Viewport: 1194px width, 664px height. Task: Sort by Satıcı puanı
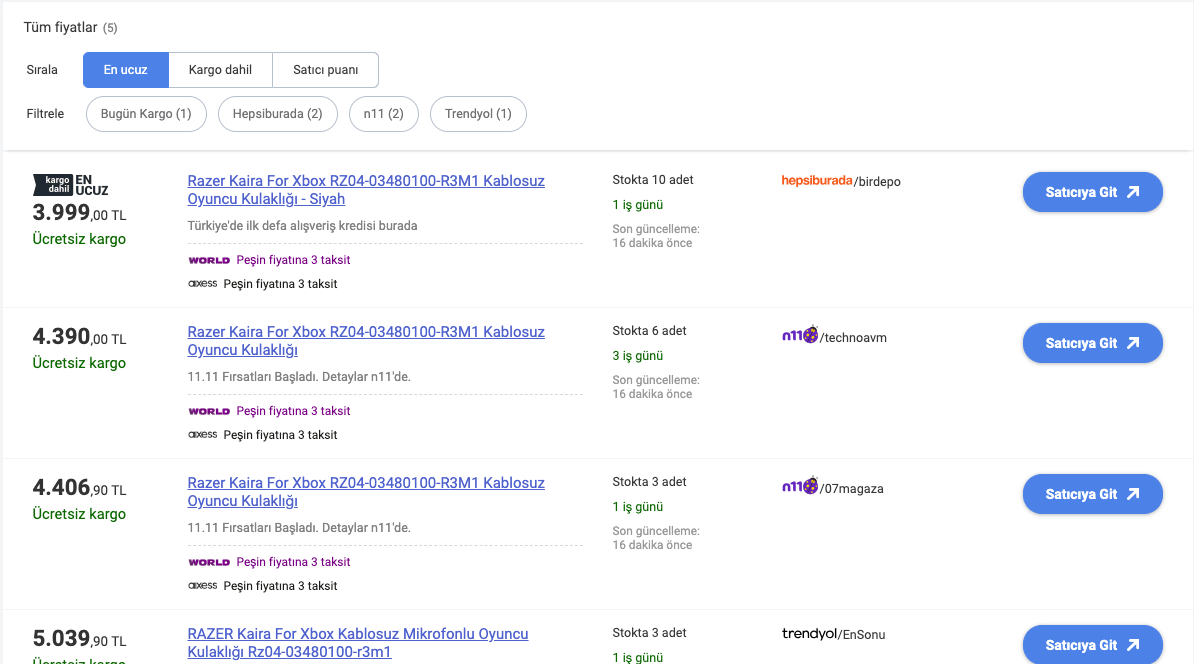(325, 70)
